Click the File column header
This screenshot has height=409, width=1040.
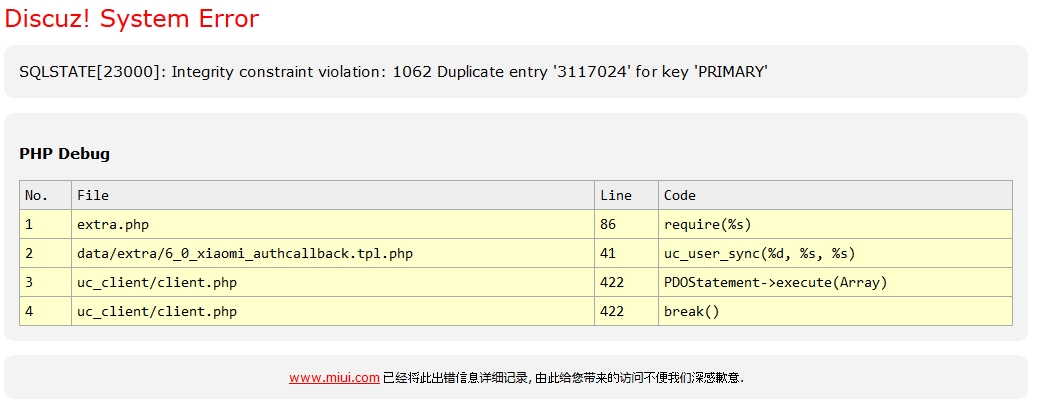click(x=93, y=195)
